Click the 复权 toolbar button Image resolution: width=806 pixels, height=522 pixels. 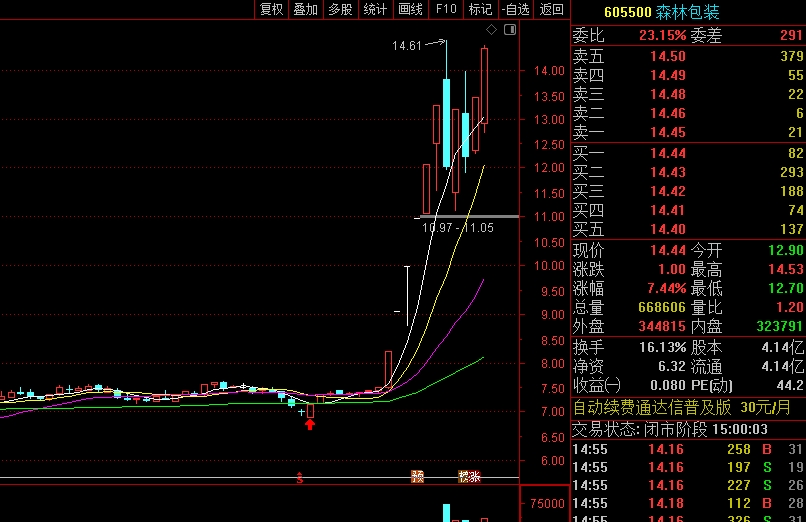pos(271,9)
